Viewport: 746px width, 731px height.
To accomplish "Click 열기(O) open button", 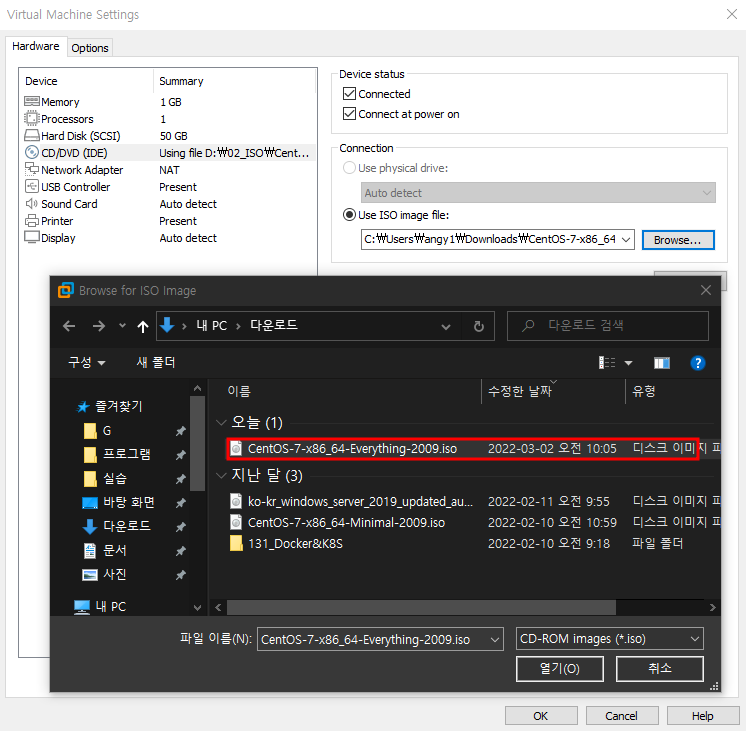I will tap(560, 669).
